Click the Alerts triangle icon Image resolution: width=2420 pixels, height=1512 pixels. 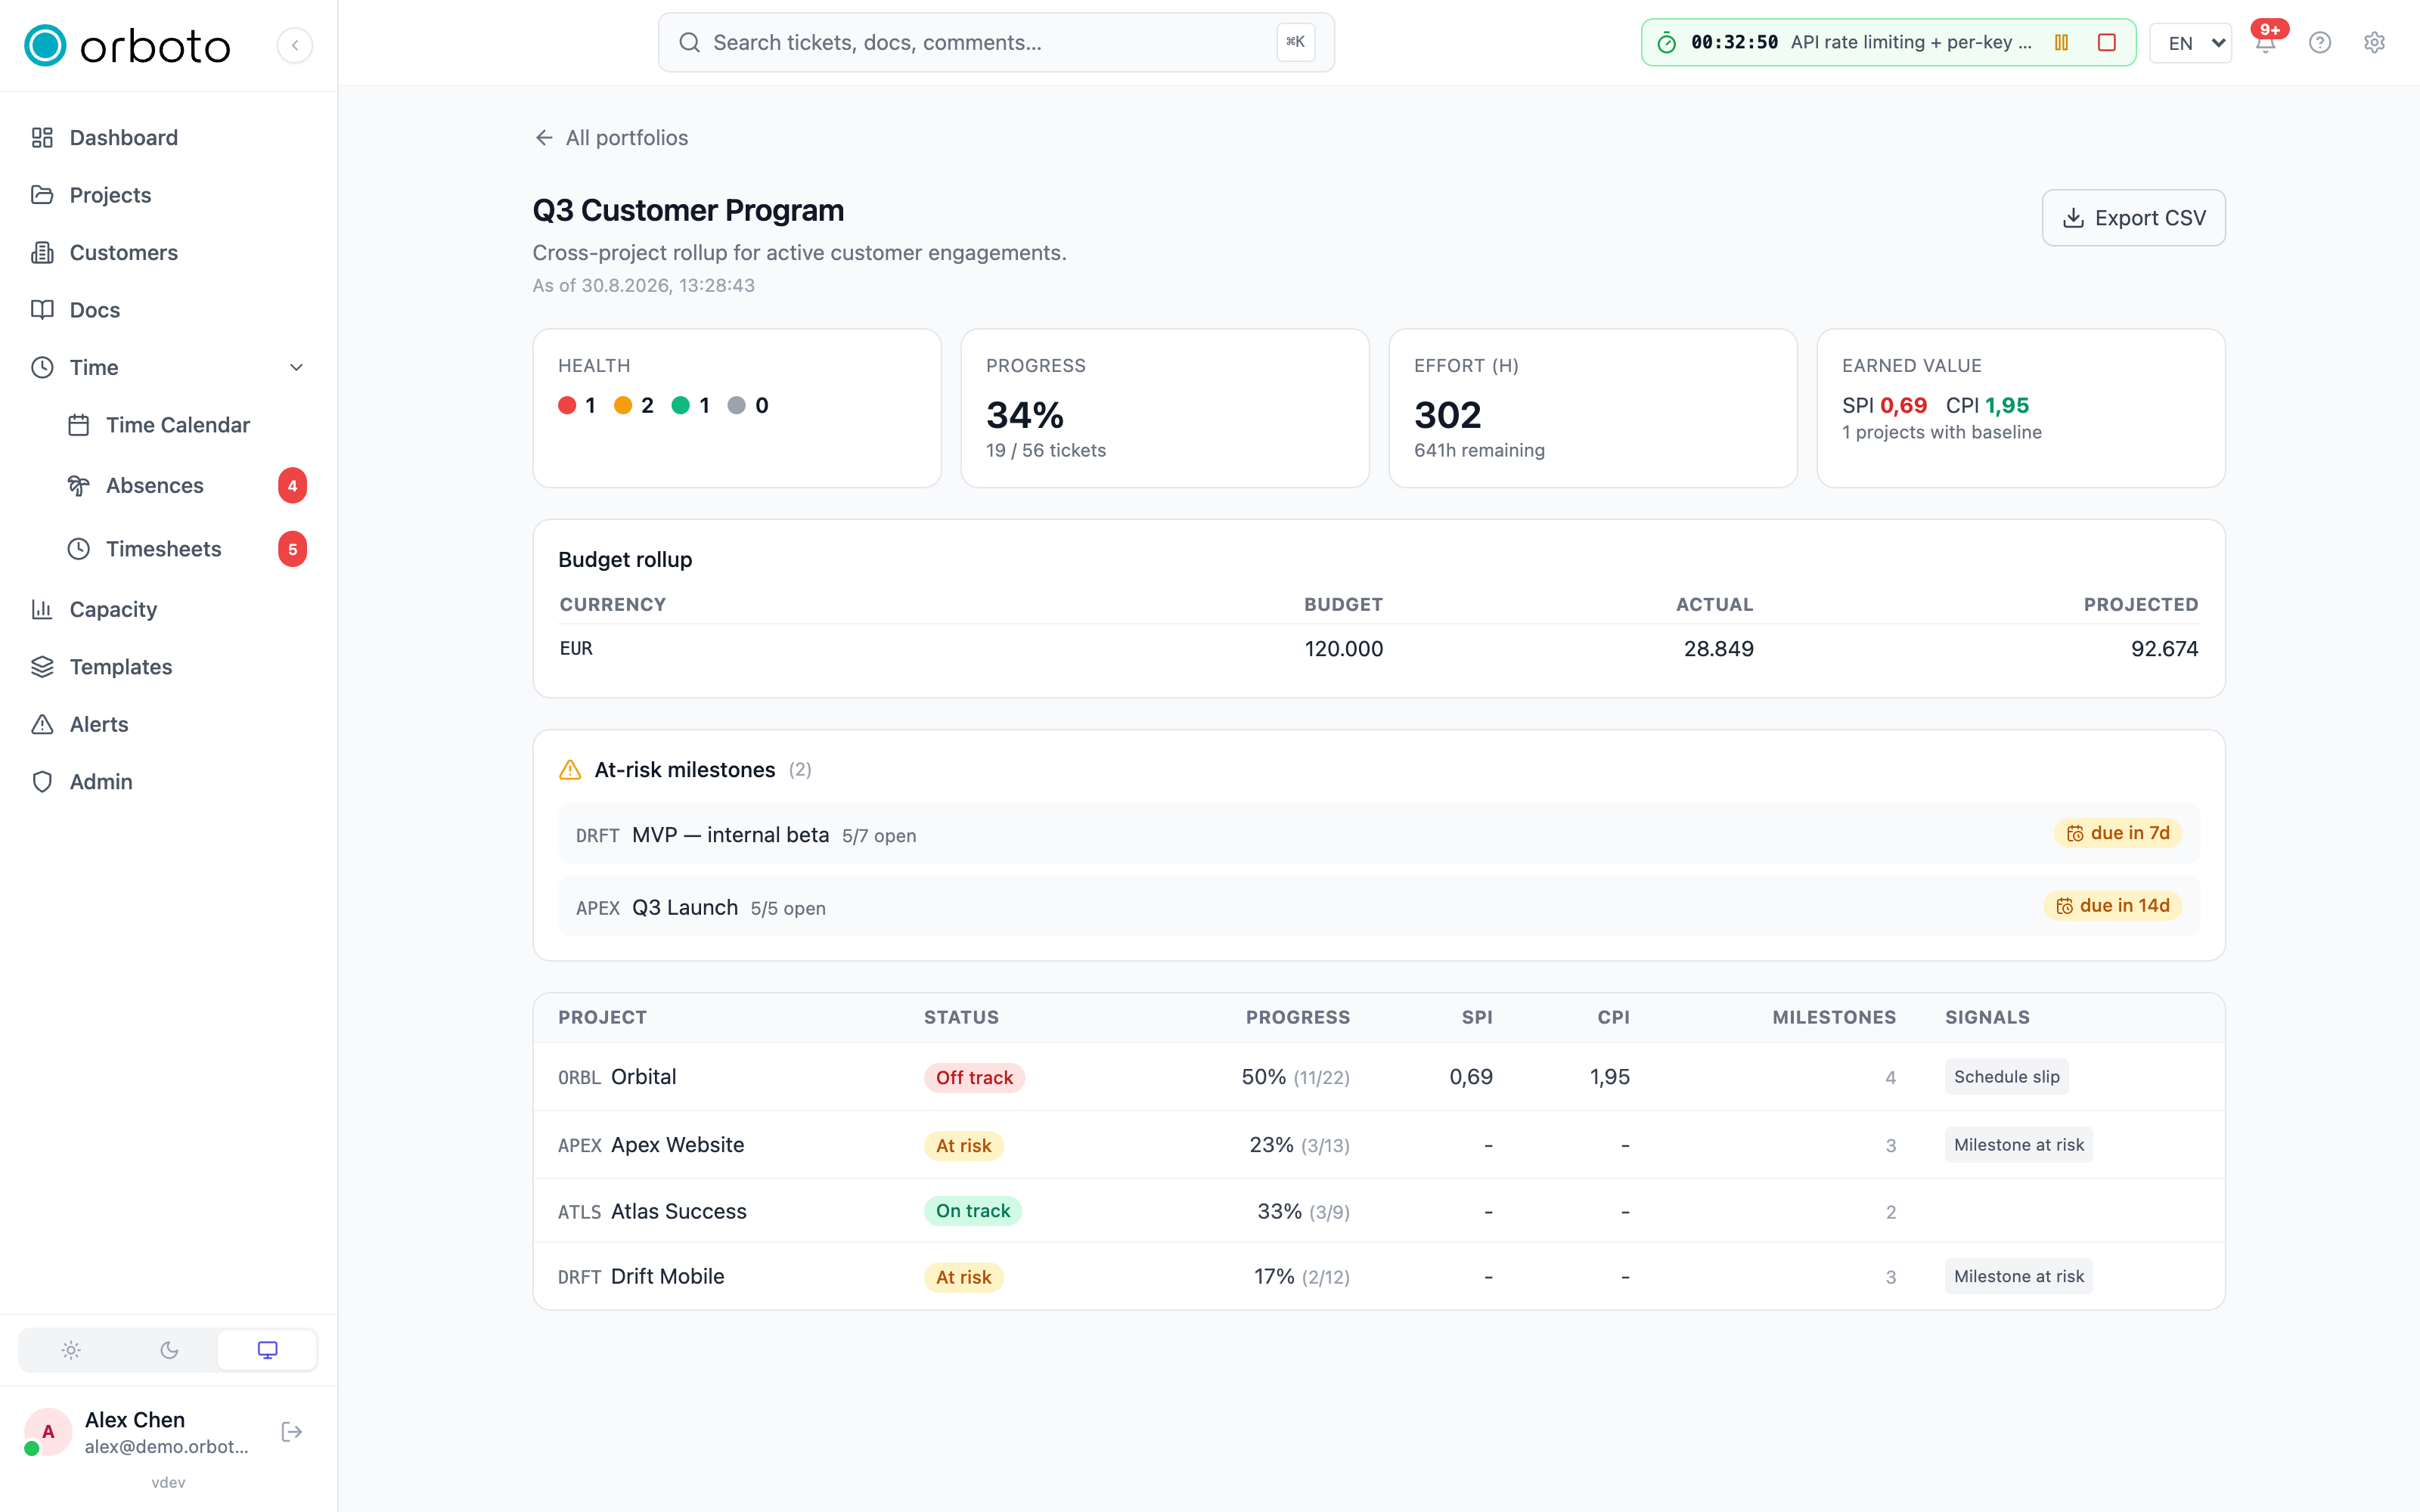click(42, 724)
